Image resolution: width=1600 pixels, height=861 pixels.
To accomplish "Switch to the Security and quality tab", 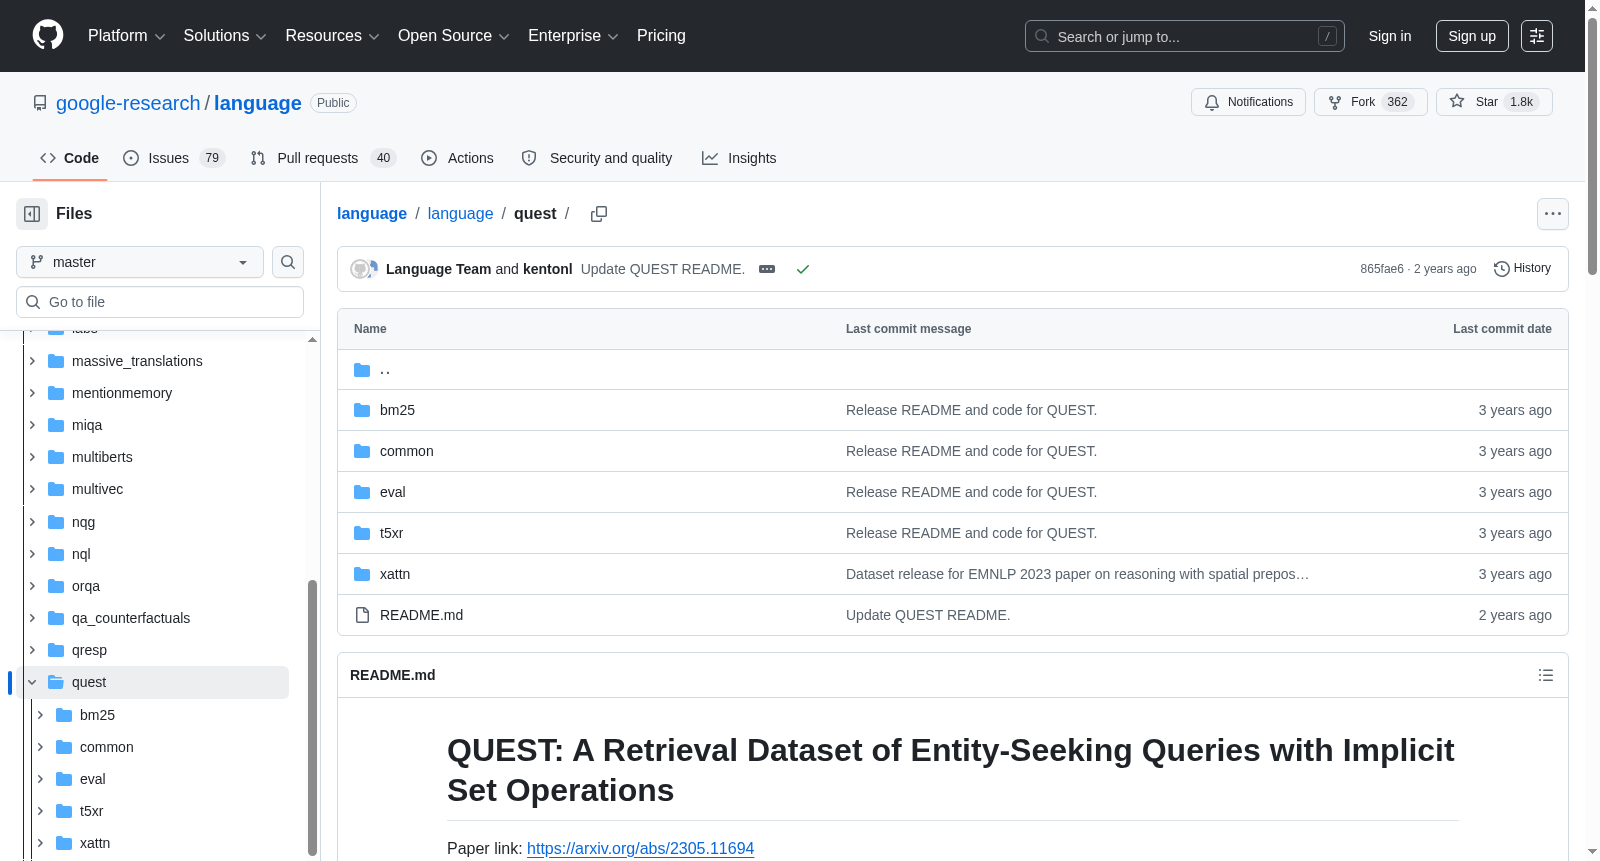I will 597,158.
